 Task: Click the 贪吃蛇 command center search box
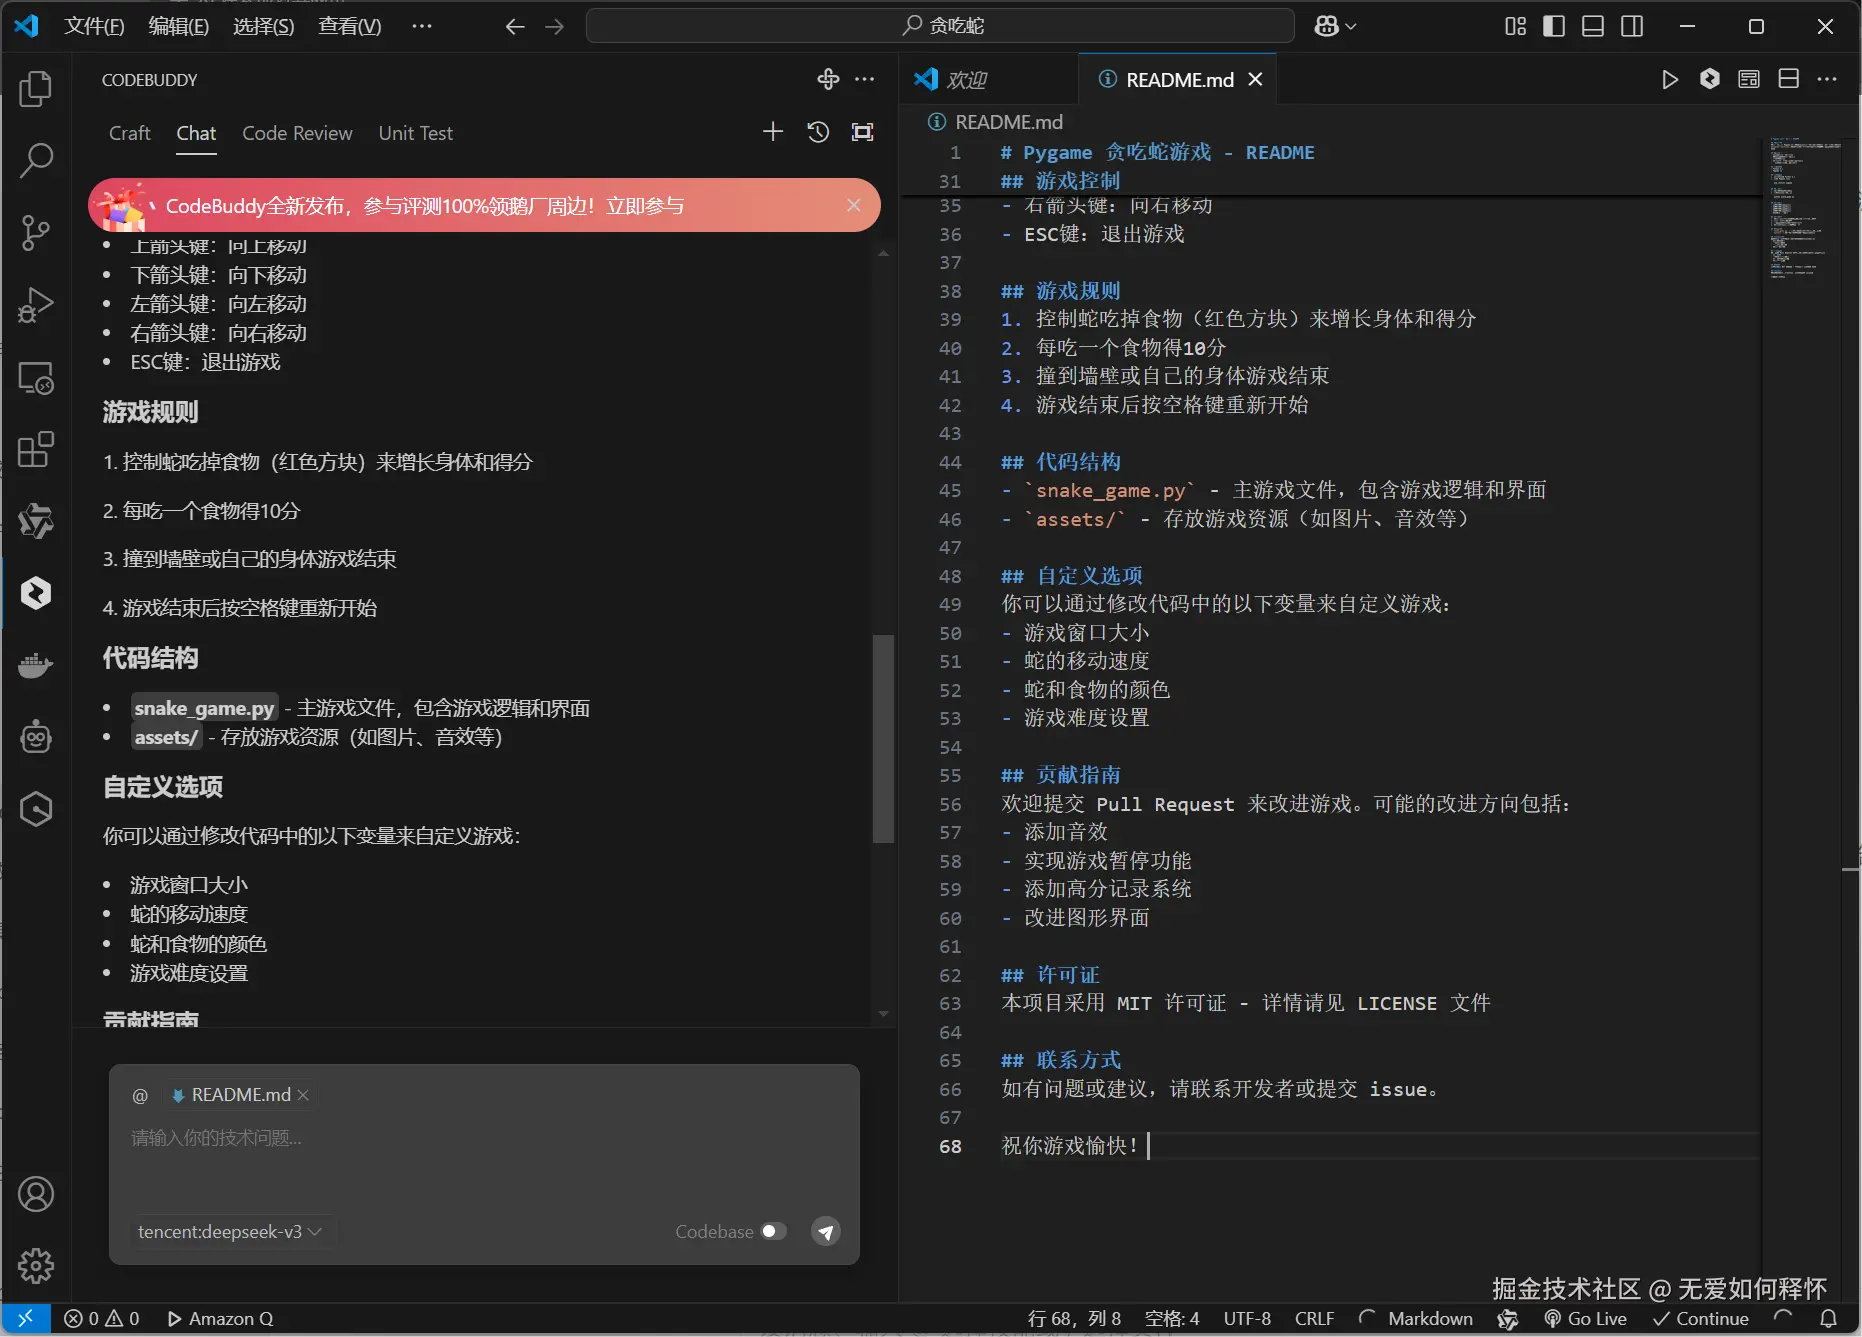tap(940, 26)
